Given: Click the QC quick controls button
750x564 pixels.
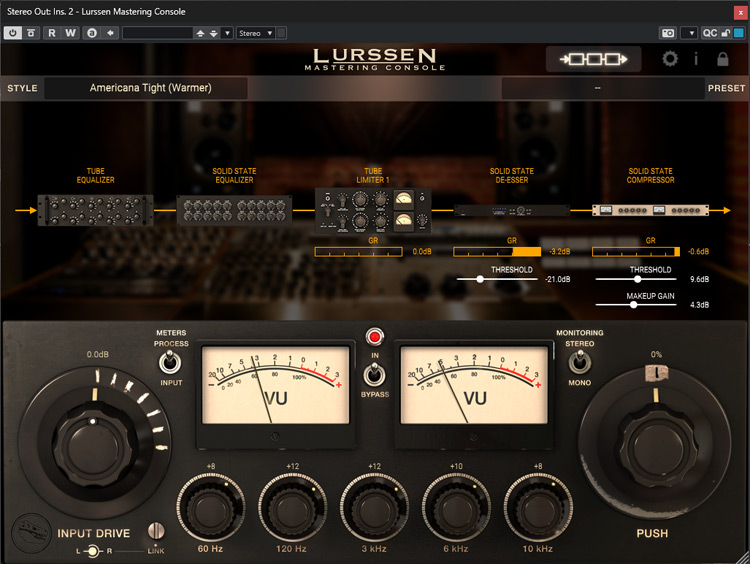Looking at the screenshot, I should click(710, 33).
